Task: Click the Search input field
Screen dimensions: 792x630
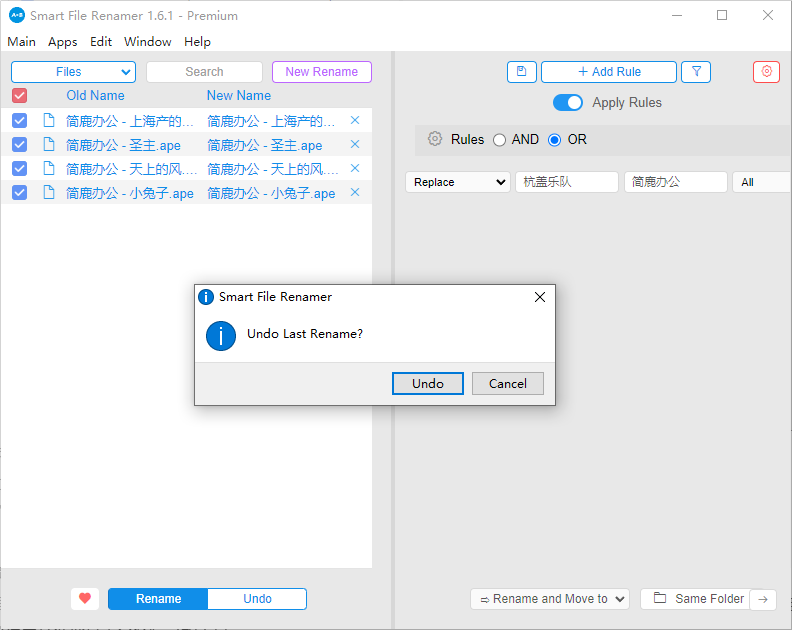Action: point(204,72)
